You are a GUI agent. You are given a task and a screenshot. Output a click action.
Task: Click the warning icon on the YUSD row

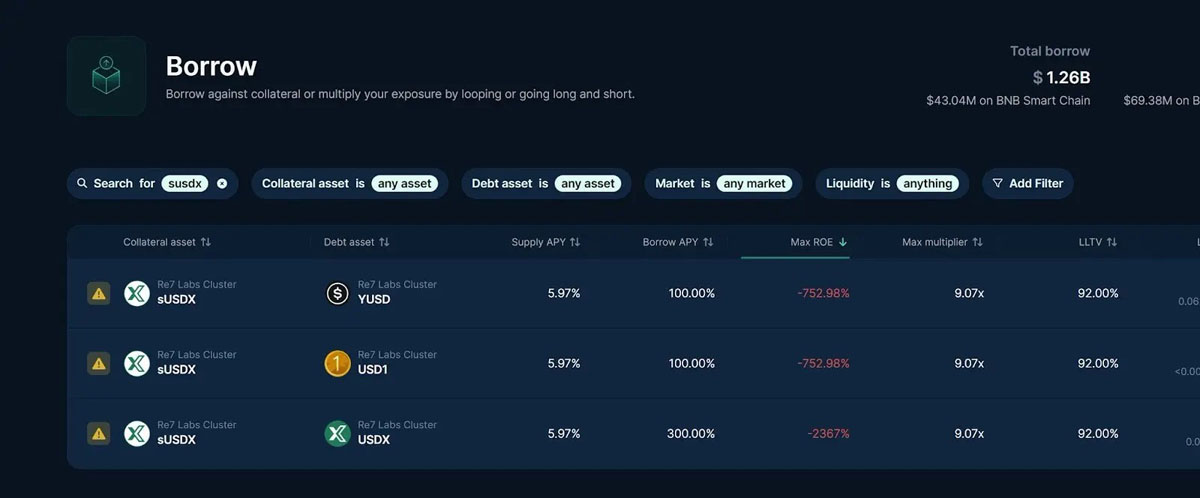click(99, 294)
